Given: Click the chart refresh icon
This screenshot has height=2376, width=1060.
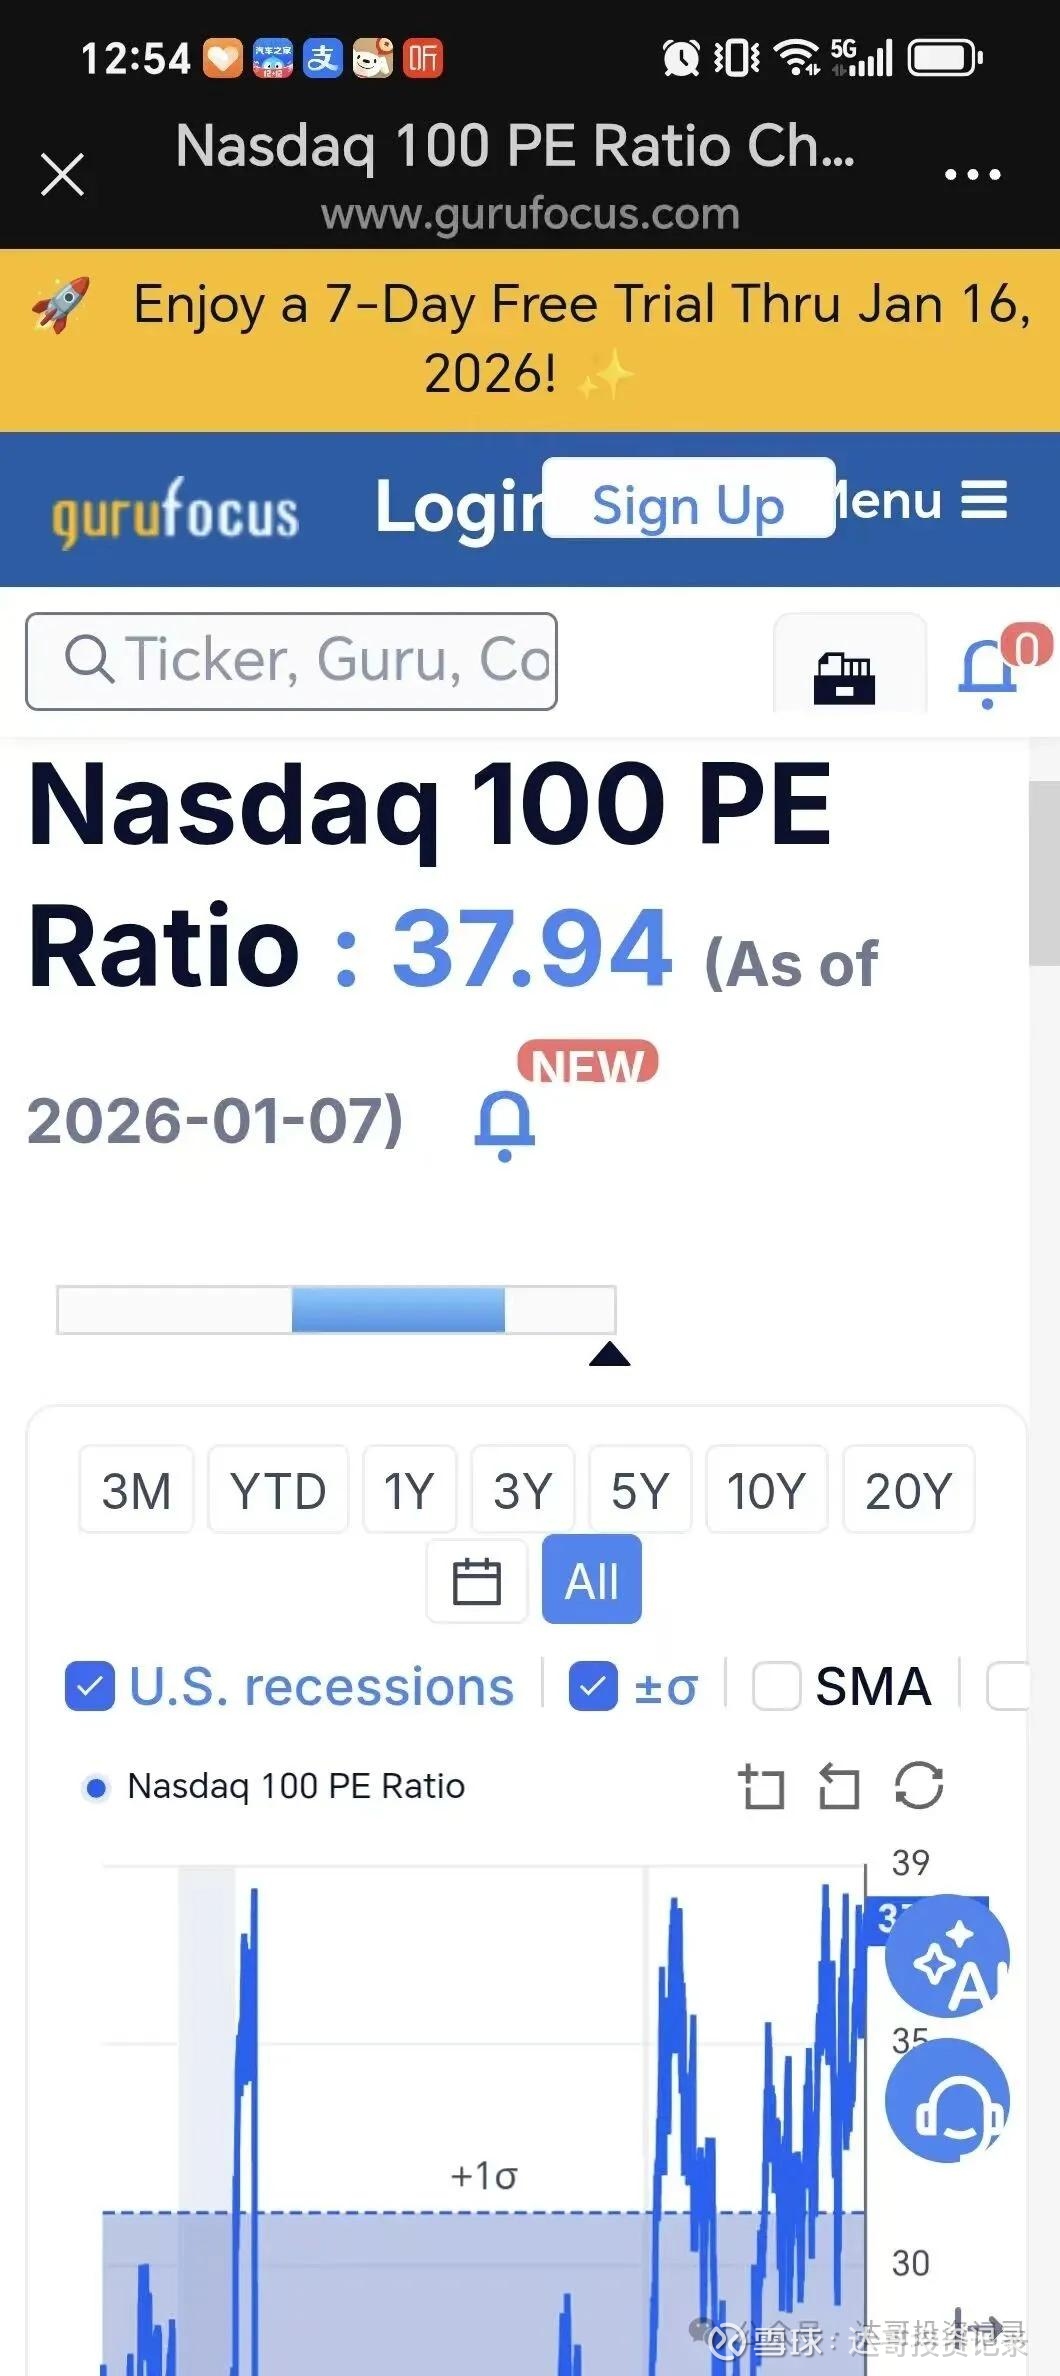Looking at the screenshot, I should (x=919, y=1786).
